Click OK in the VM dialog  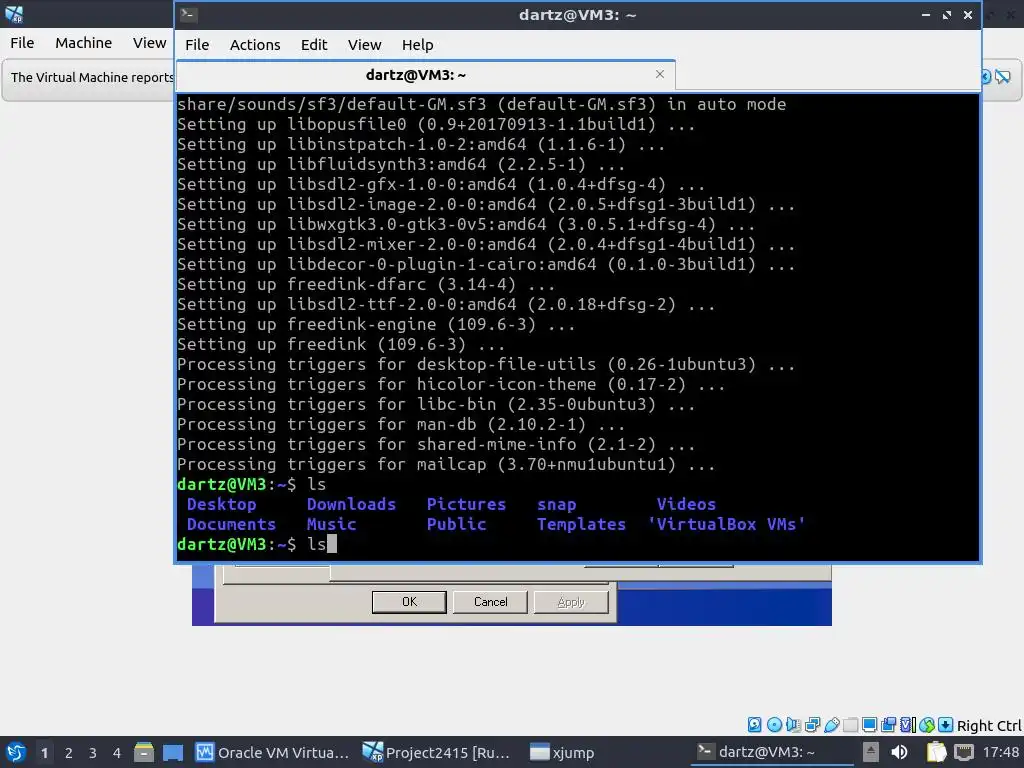pyautogui.click(x=409, y=602)
